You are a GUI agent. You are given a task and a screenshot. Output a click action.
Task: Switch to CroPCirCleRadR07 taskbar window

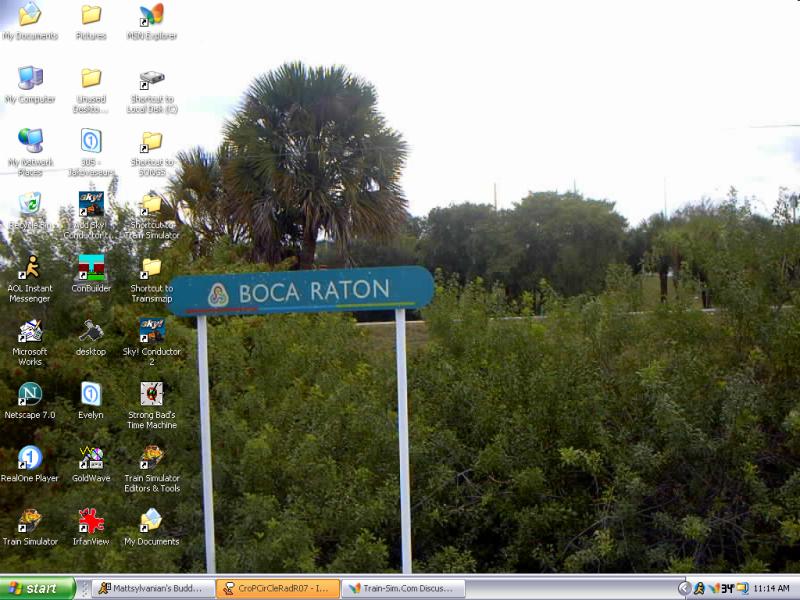pos(278,588)
